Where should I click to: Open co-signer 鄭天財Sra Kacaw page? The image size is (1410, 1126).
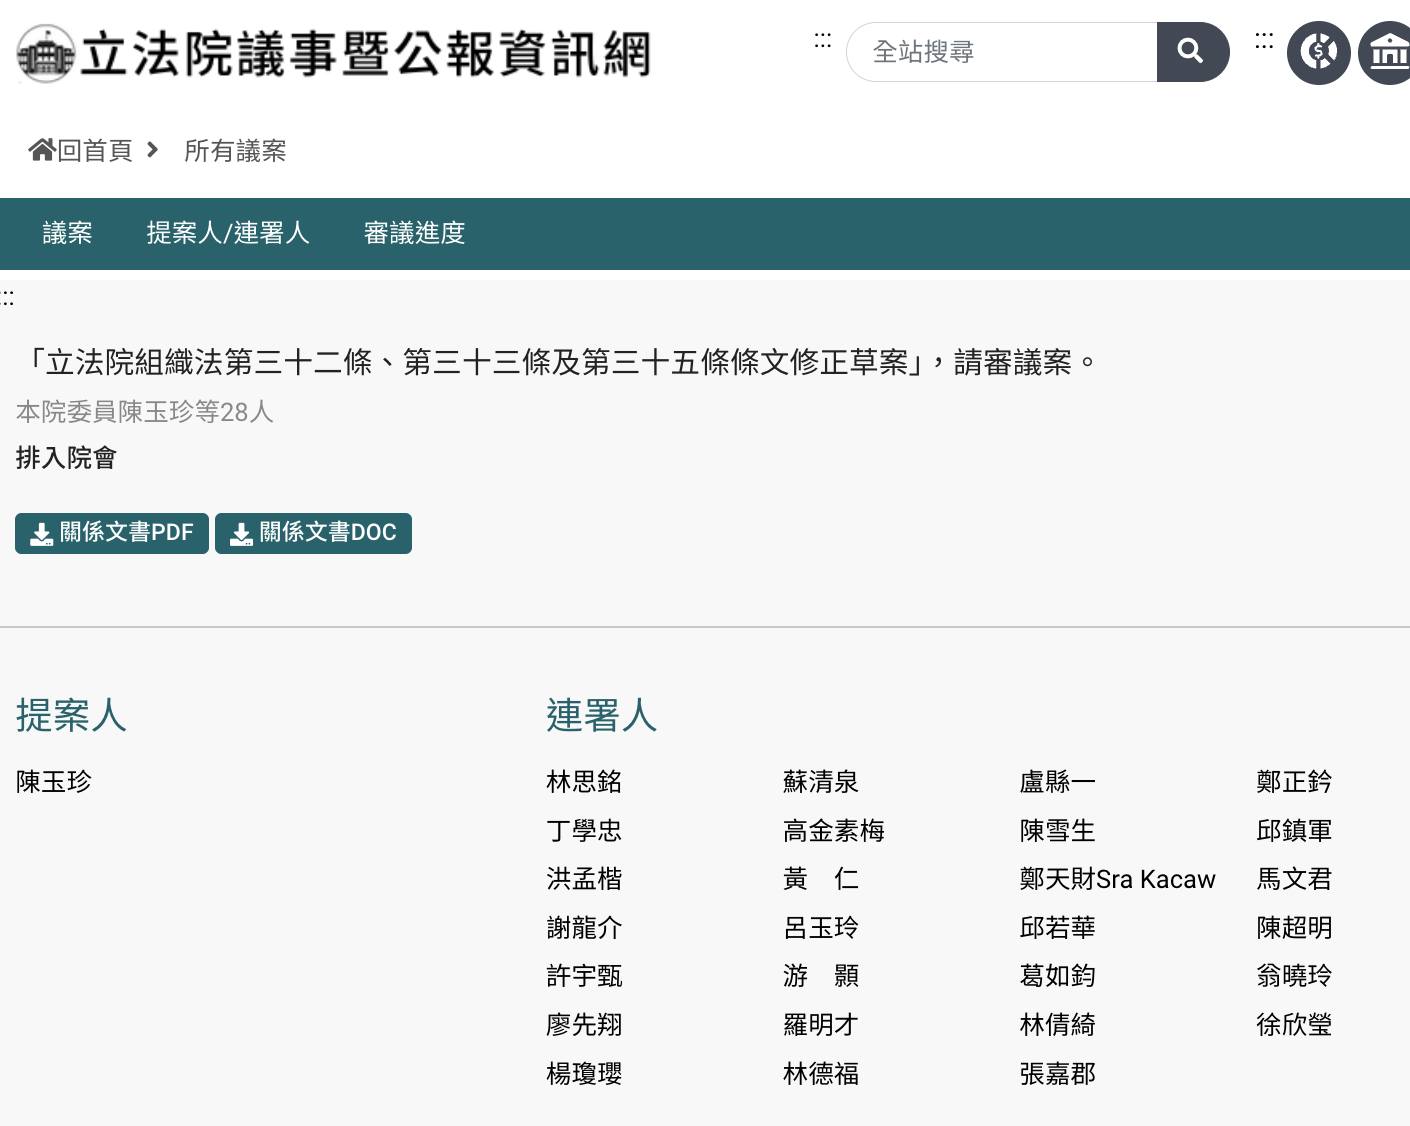point(1117,879)
